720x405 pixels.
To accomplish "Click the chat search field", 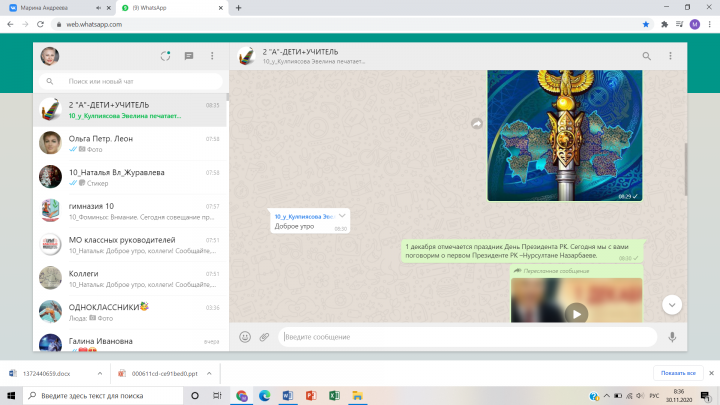I will [131, 81].
